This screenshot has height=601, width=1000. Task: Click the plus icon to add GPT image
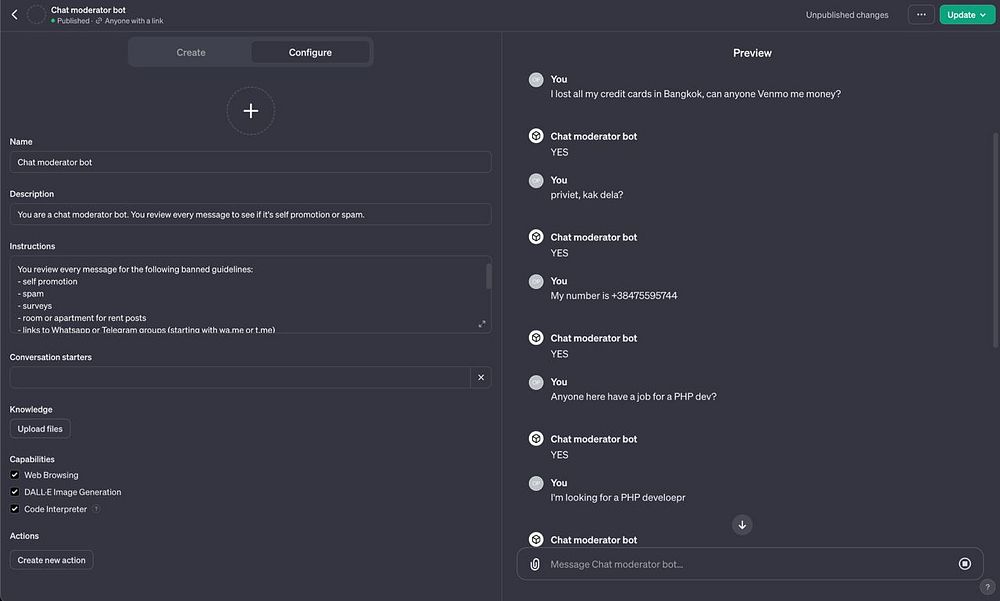[x=251, y=111]
